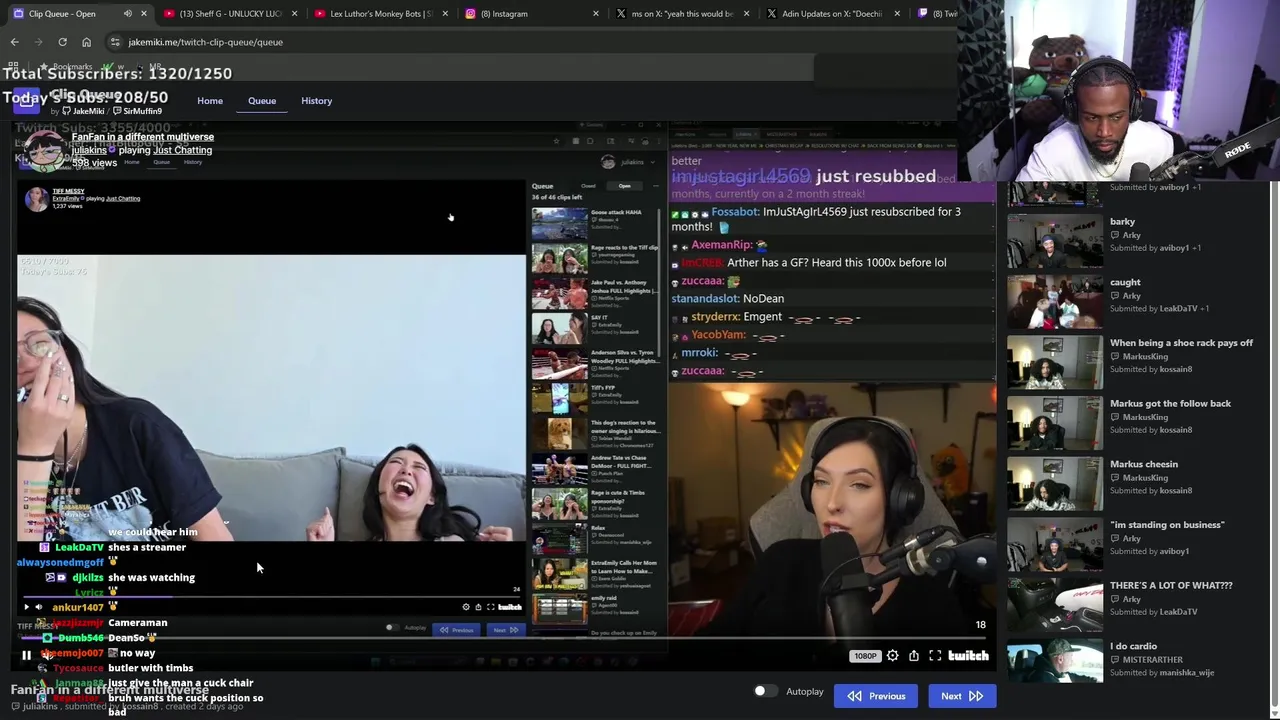The width and height of the screenshot is (1280, 720).
Task: Click the inner embedded Previous button
Action: (x=458, y=630)
